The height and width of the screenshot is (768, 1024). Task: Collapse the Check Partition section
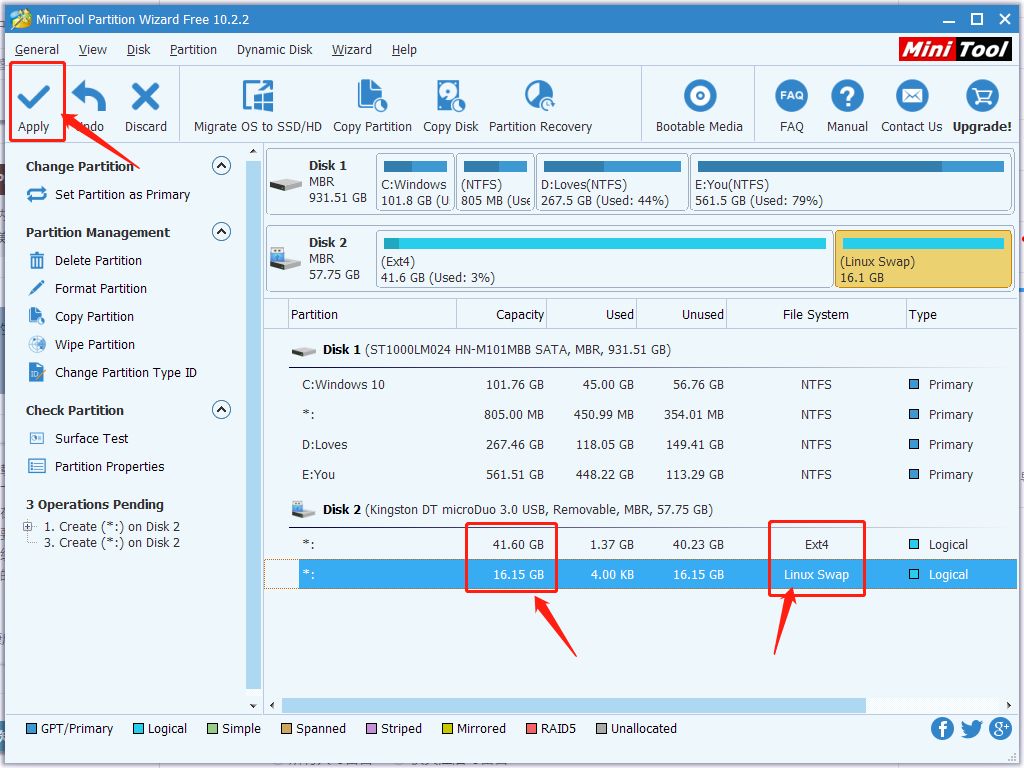221,409
